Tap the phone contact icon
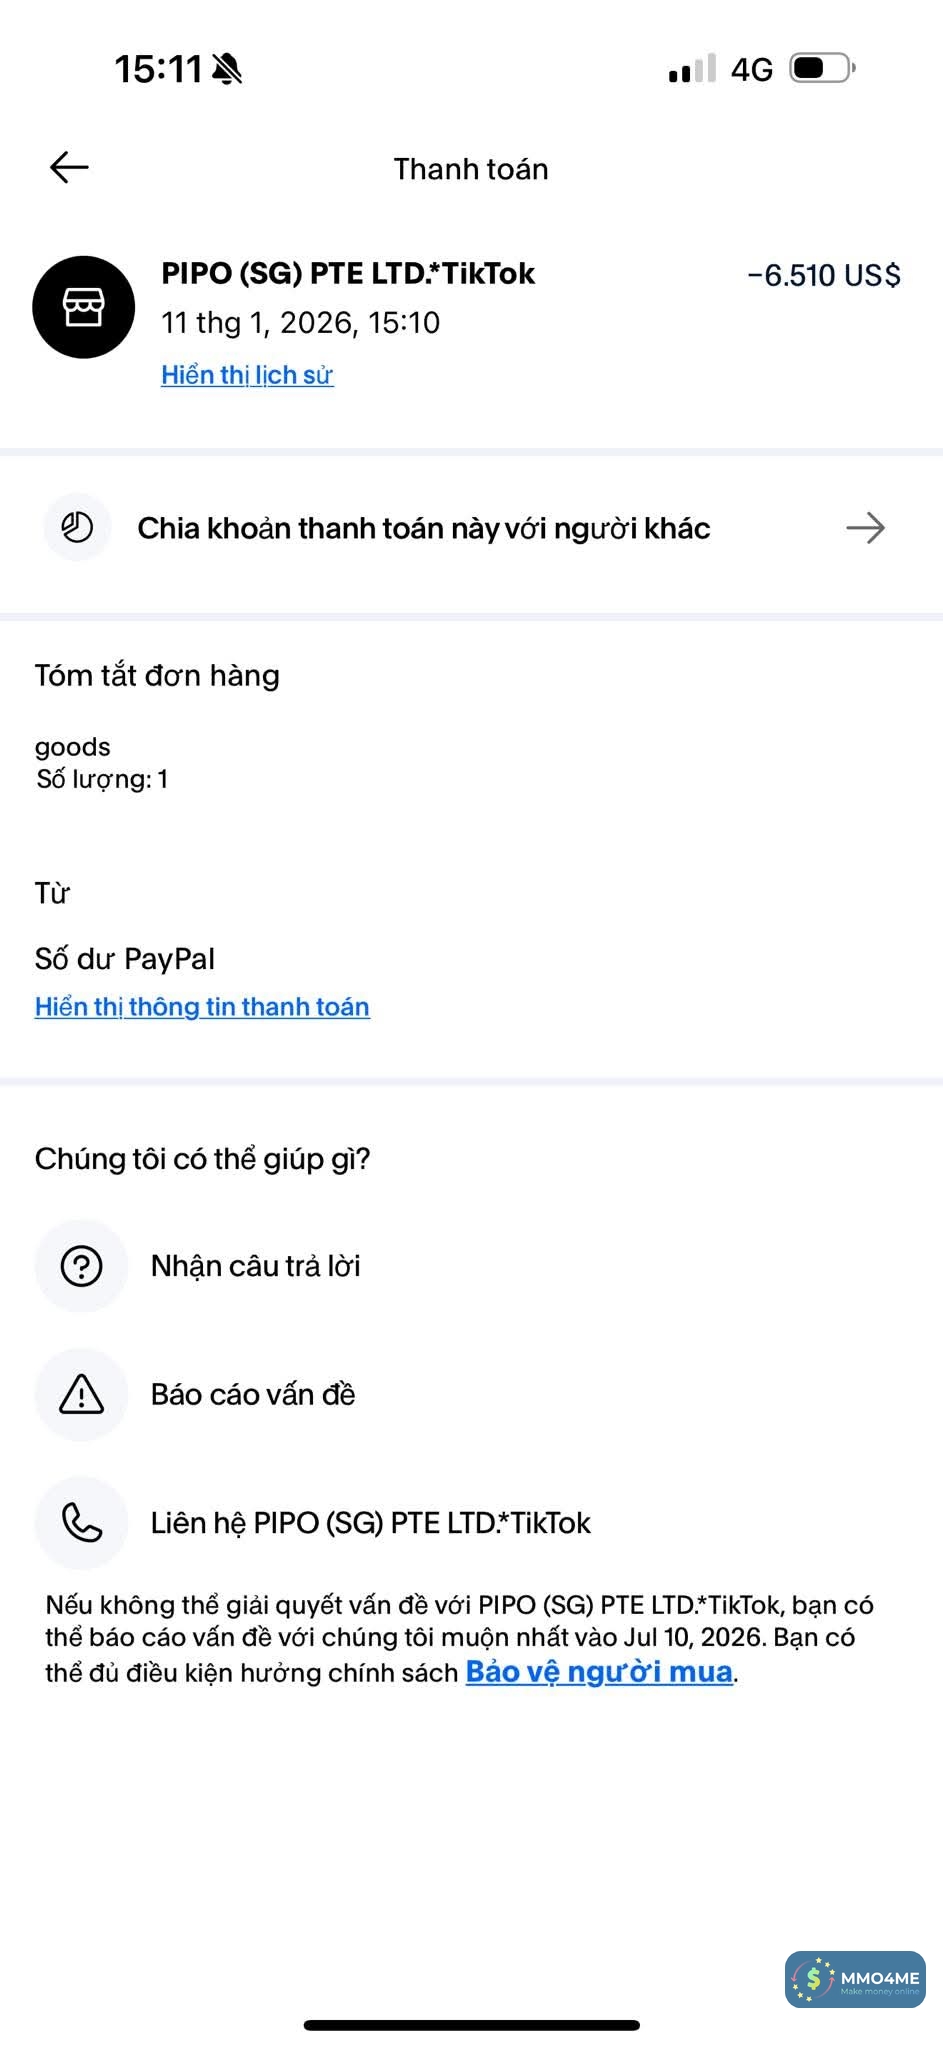Viewport: 943px width, 2048px height. point(82,1522)
